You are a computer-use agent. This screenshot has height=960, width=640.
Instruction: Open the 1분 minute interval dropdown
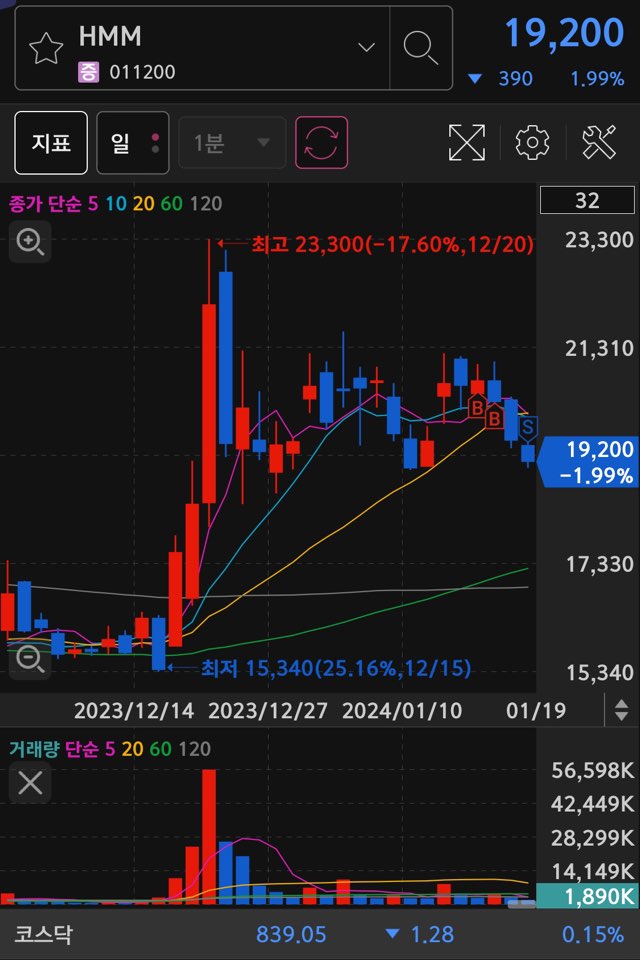pyautogui.click(x=232, y=143)
